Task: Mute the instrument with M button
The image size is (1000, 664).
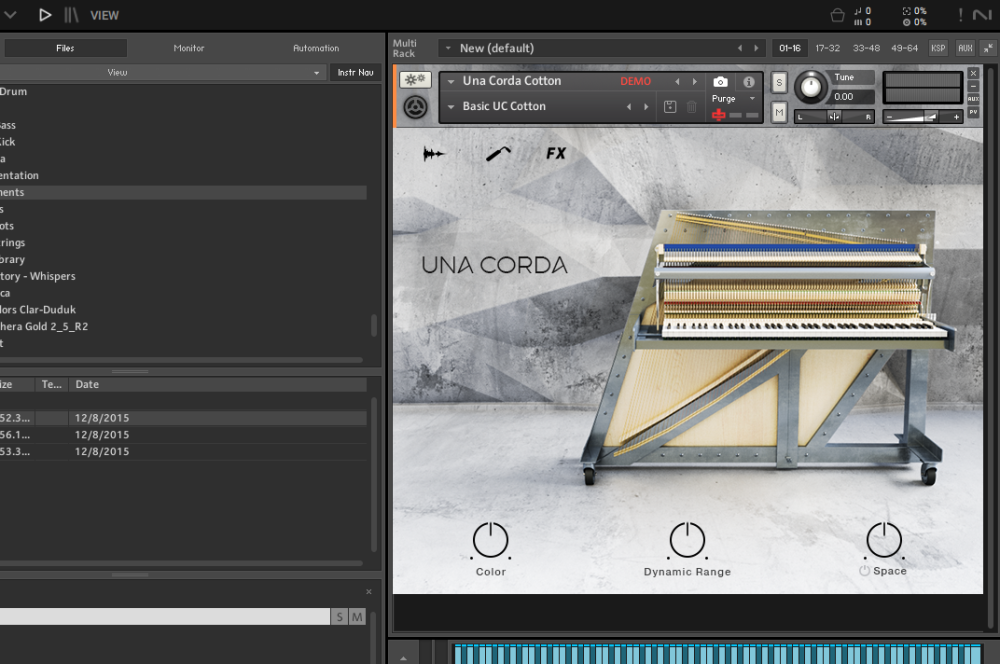Action: (779, 112)
